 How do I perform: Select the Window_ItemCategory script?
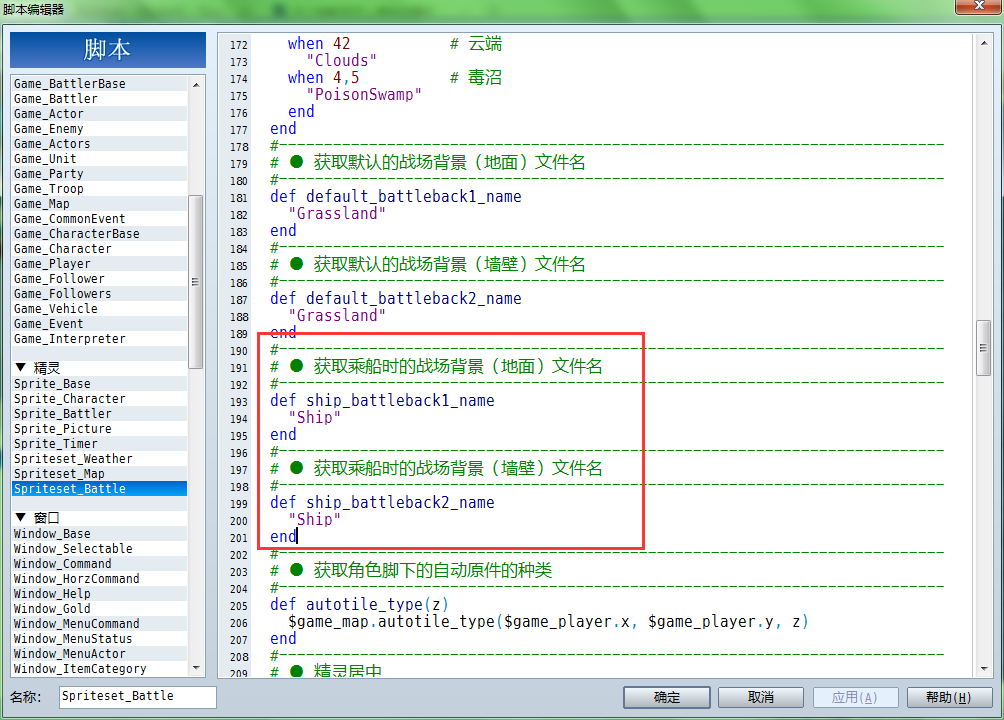(x=100, y=668)
